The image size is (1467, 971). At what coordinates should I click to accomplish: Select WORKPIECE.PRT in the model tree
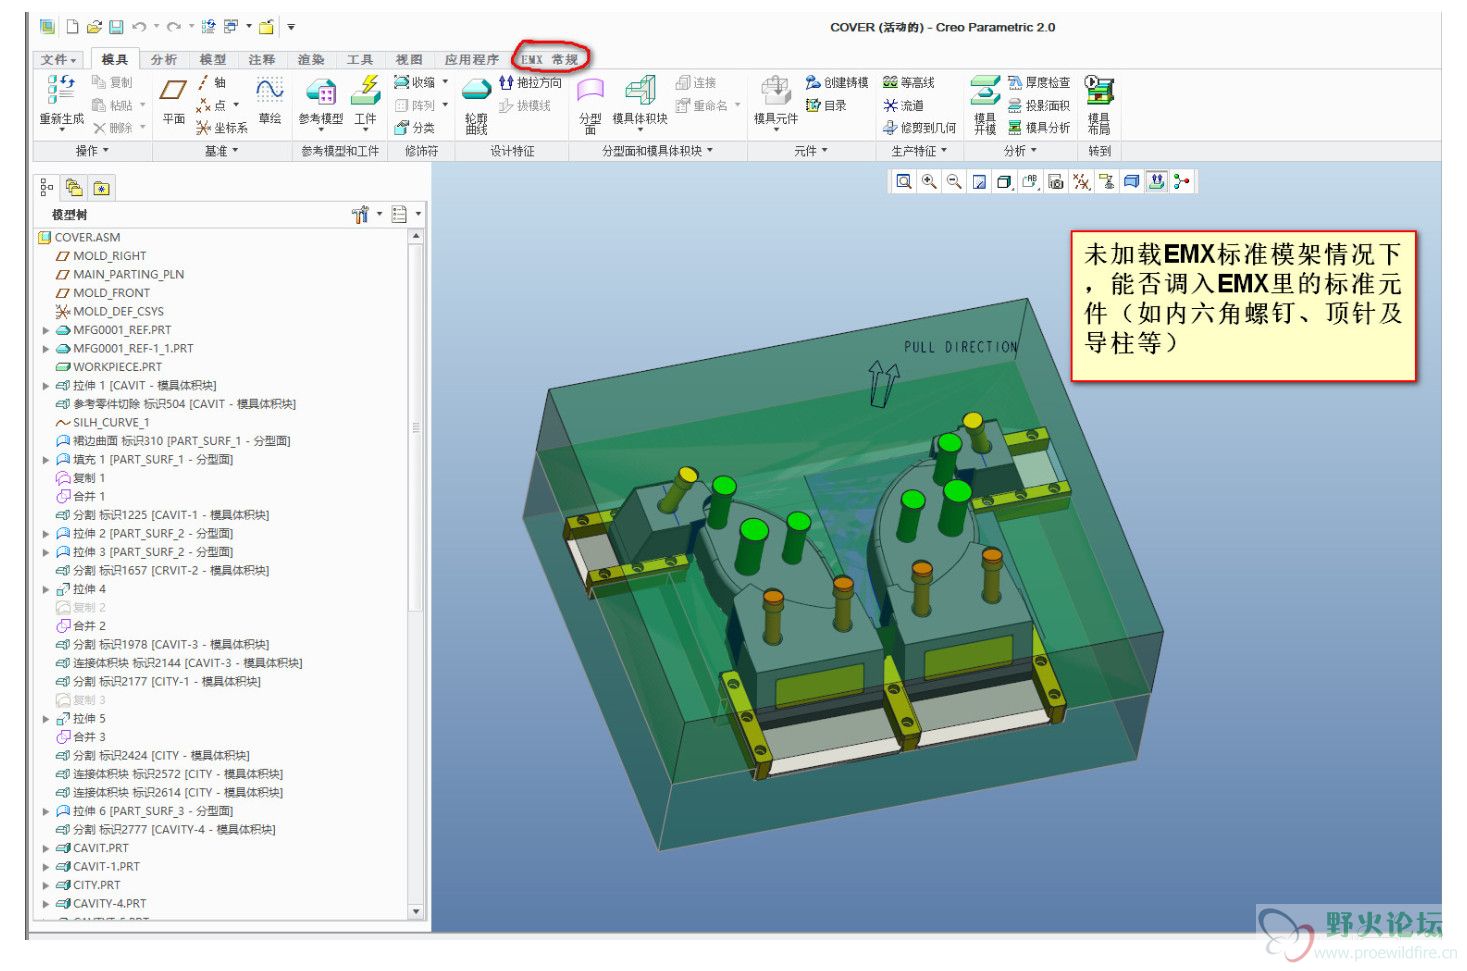(x=108, y=368)
